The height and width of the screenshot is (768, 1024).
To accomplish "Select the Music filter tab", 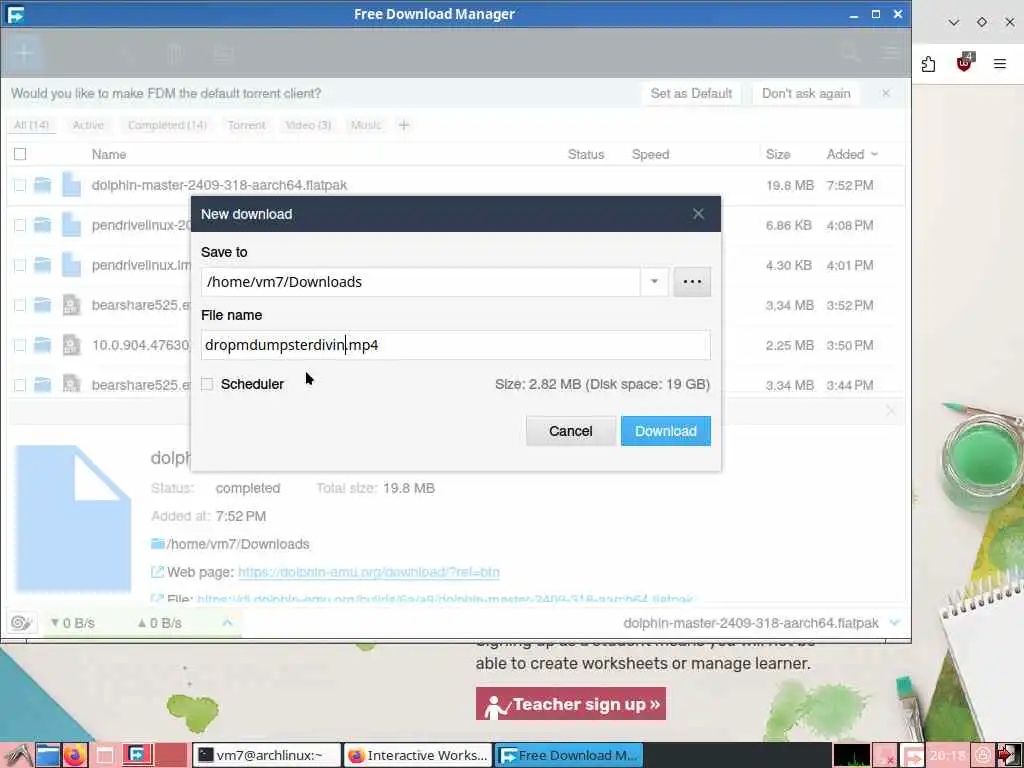I will tap(366, 125).
